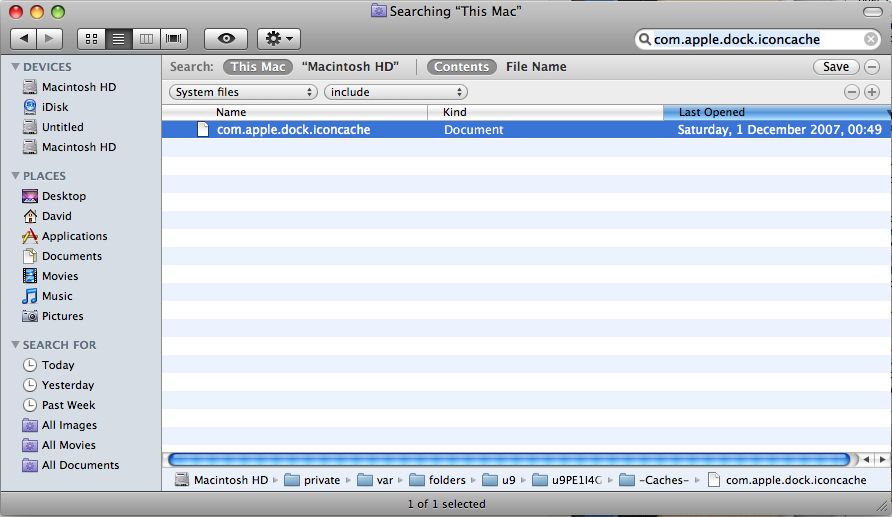Set search scope to "Macintosh HD"
Viewport: 892px width, 517px height.
pos(350,67)
